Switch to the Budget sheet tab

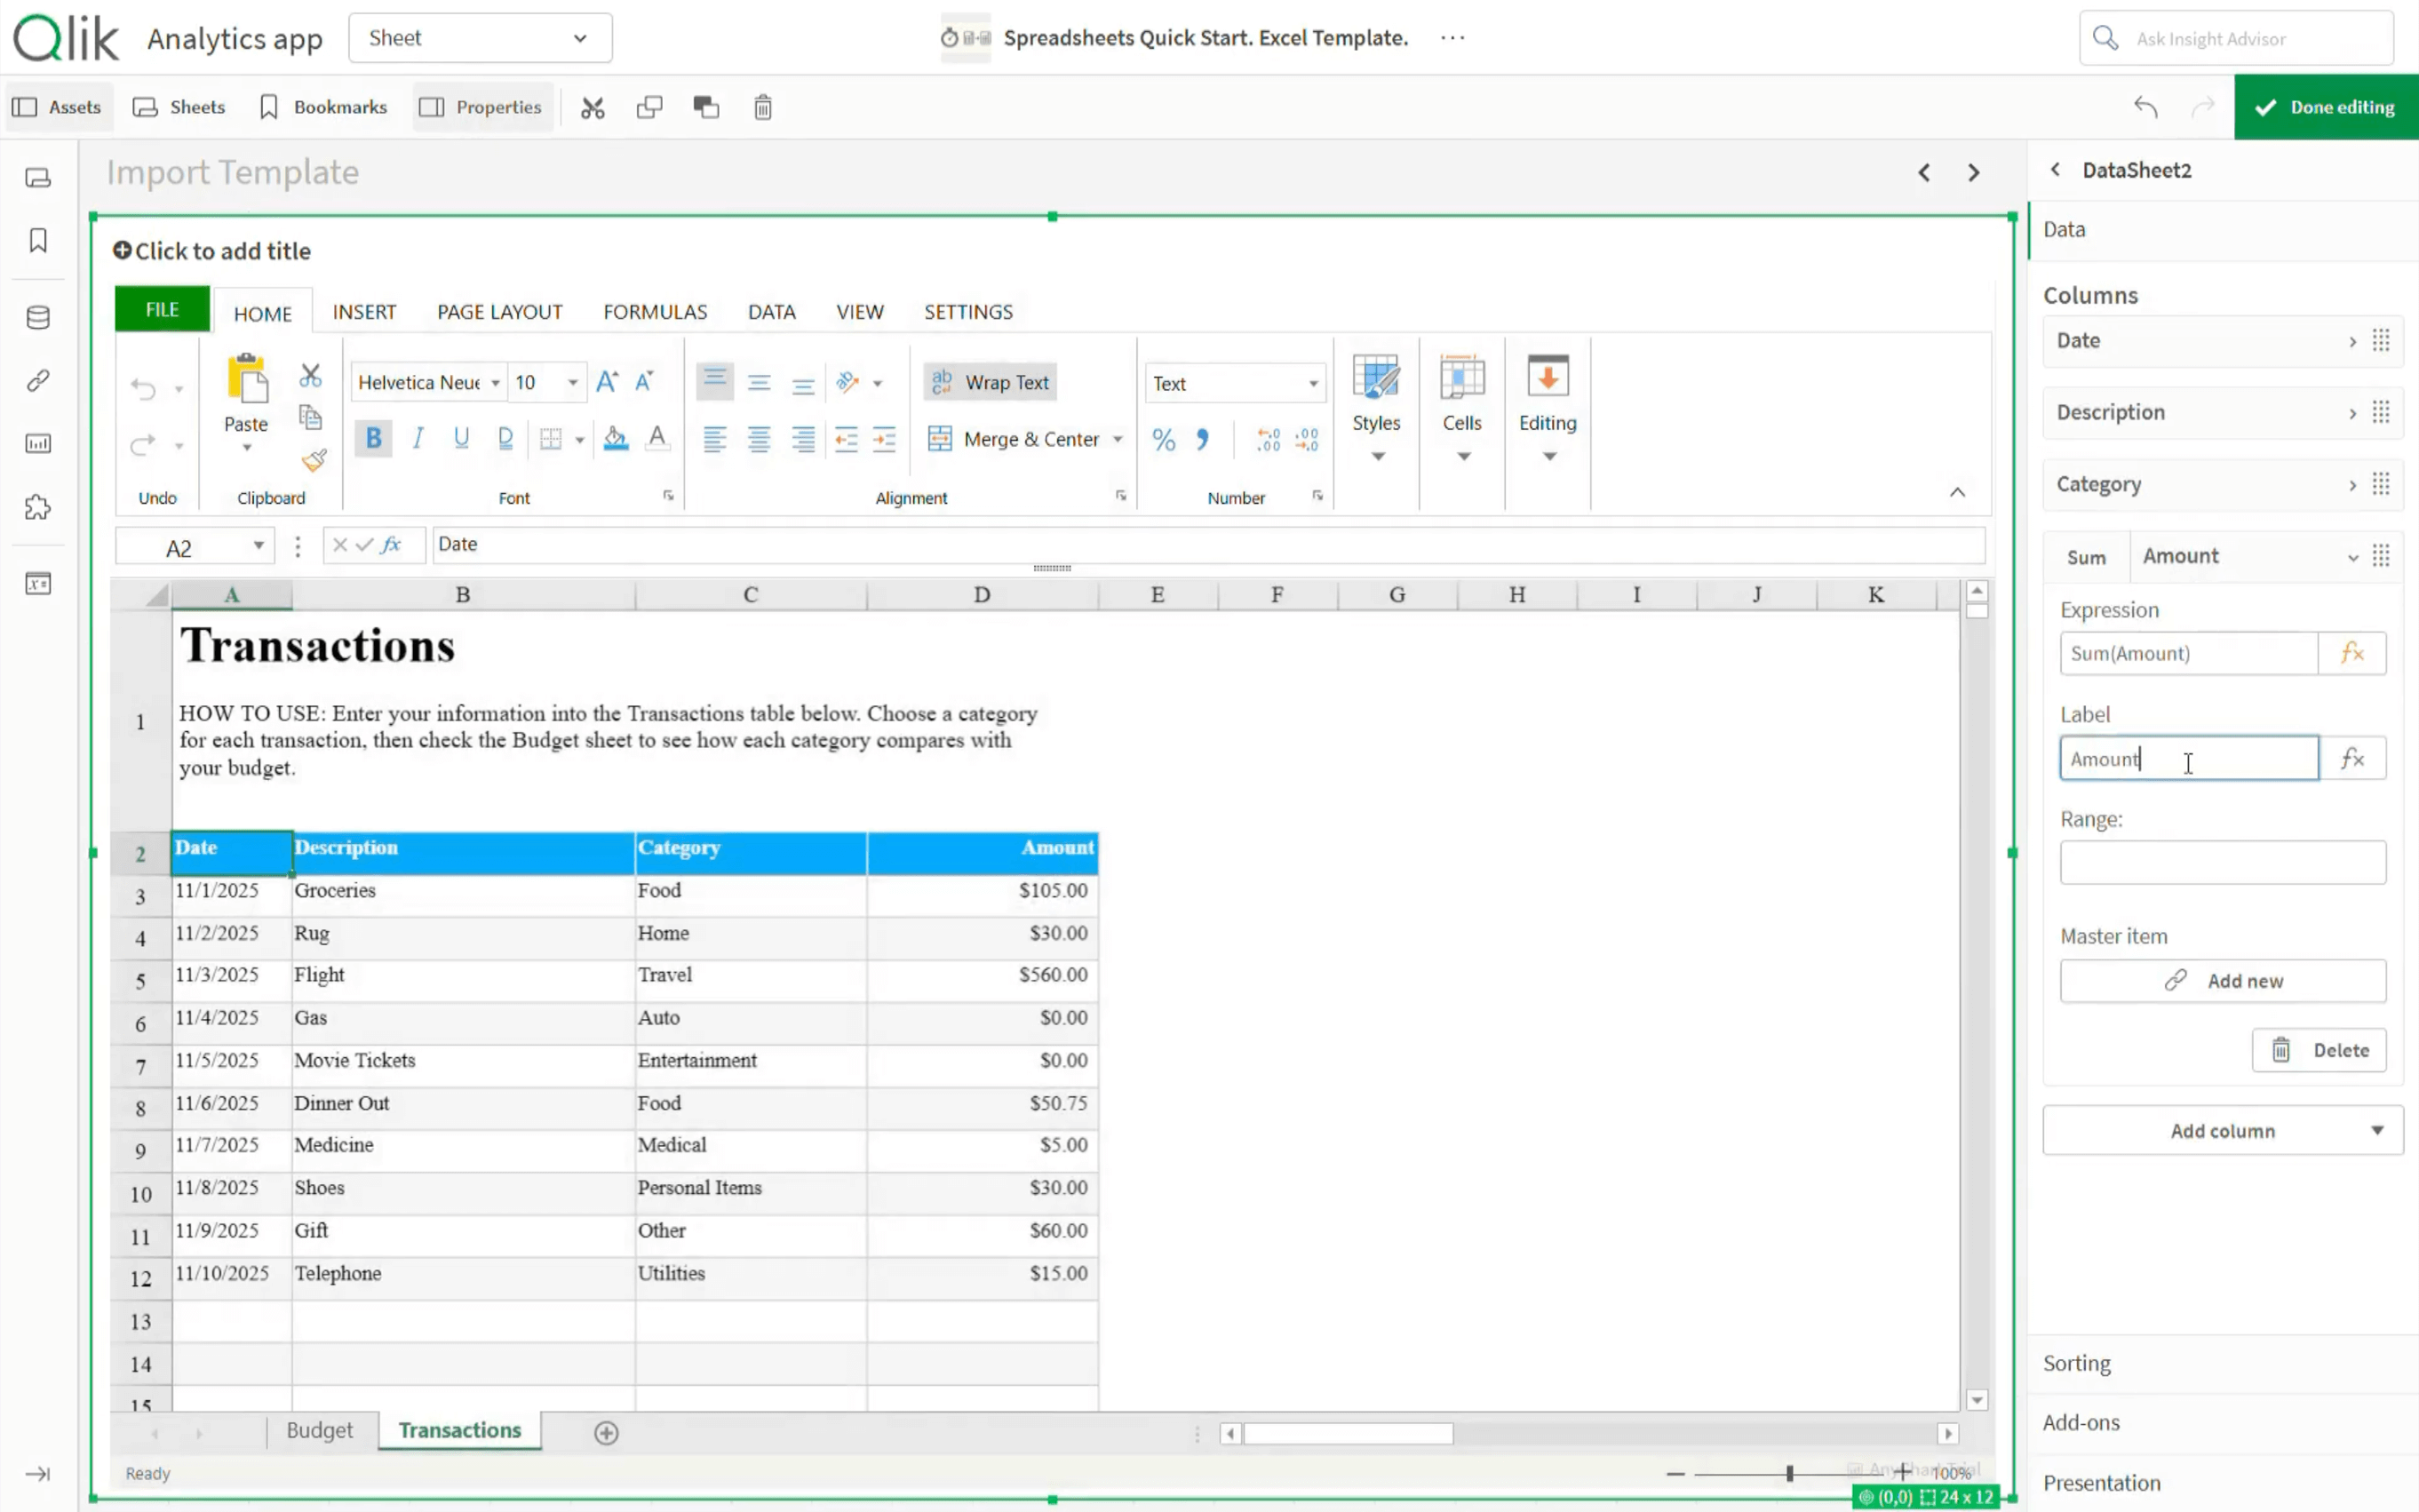319,1430
